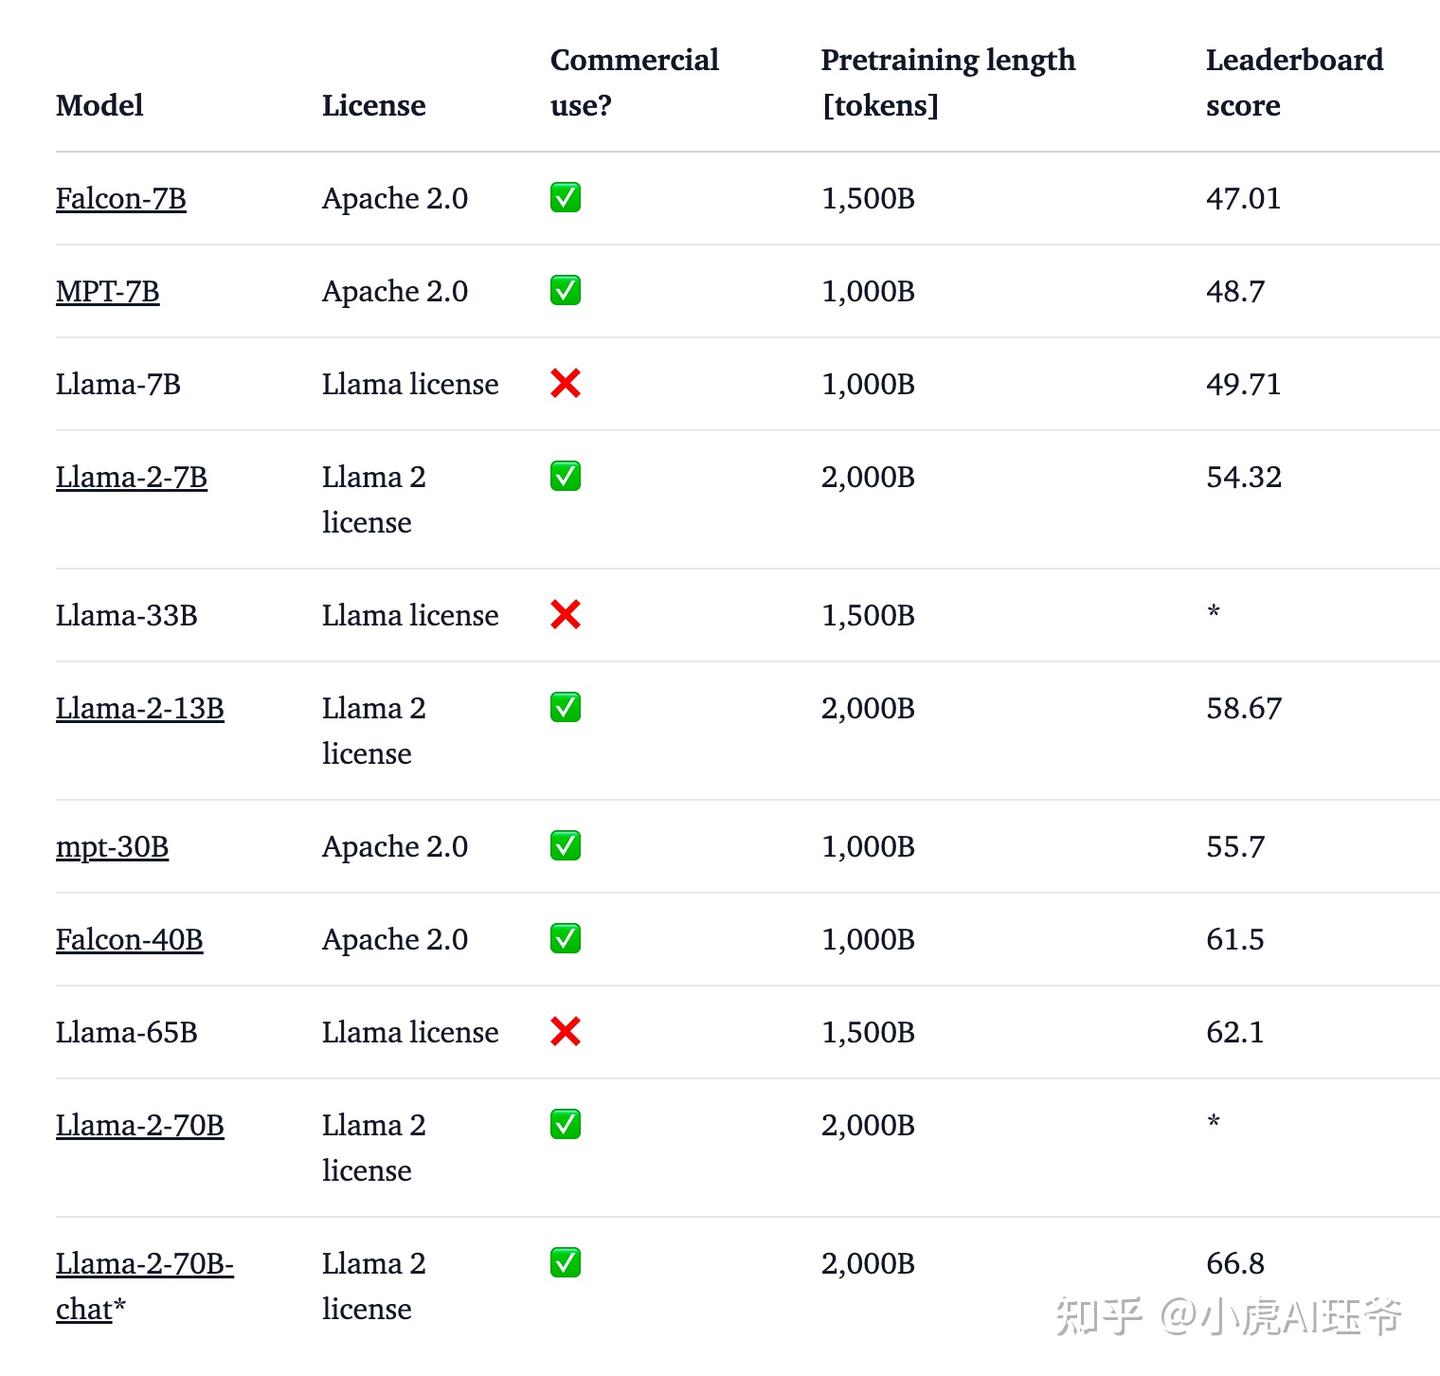
Task: Click the green checkmark in MPT-7B row
Action: [x=565, y=291]
